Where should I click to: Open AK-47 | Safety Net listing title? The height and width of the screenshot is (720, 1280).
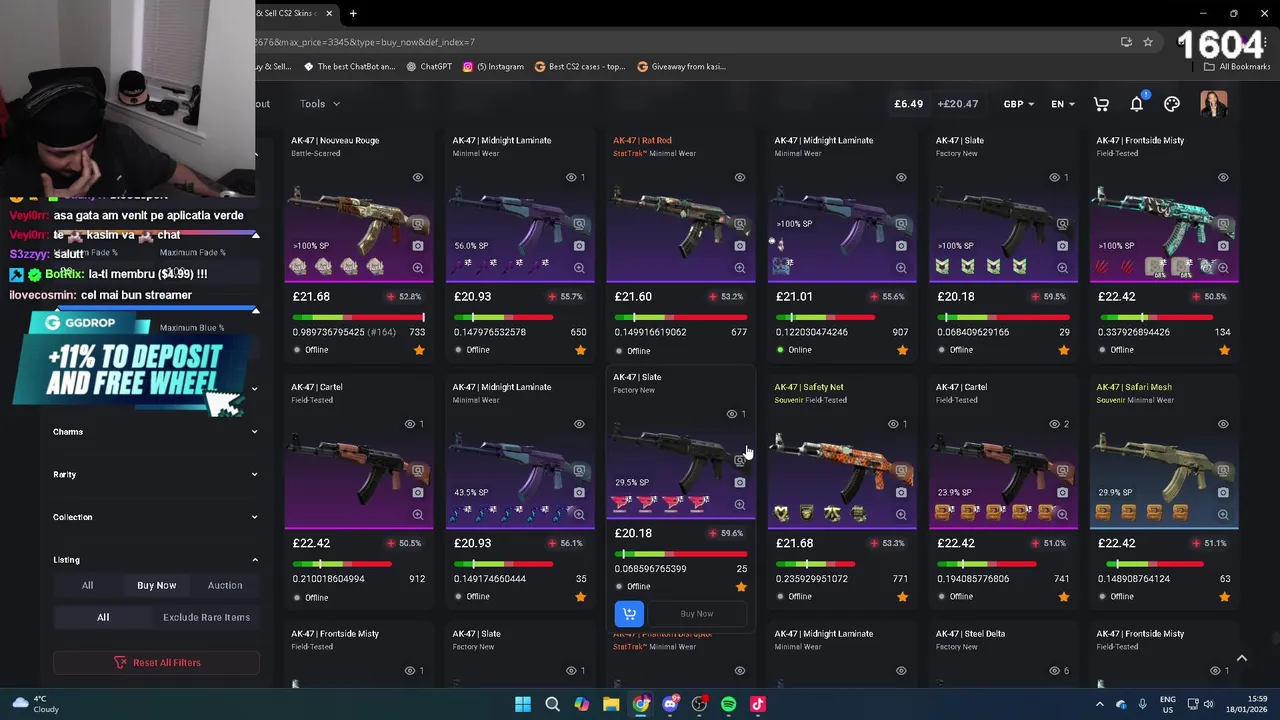point(808,387)
